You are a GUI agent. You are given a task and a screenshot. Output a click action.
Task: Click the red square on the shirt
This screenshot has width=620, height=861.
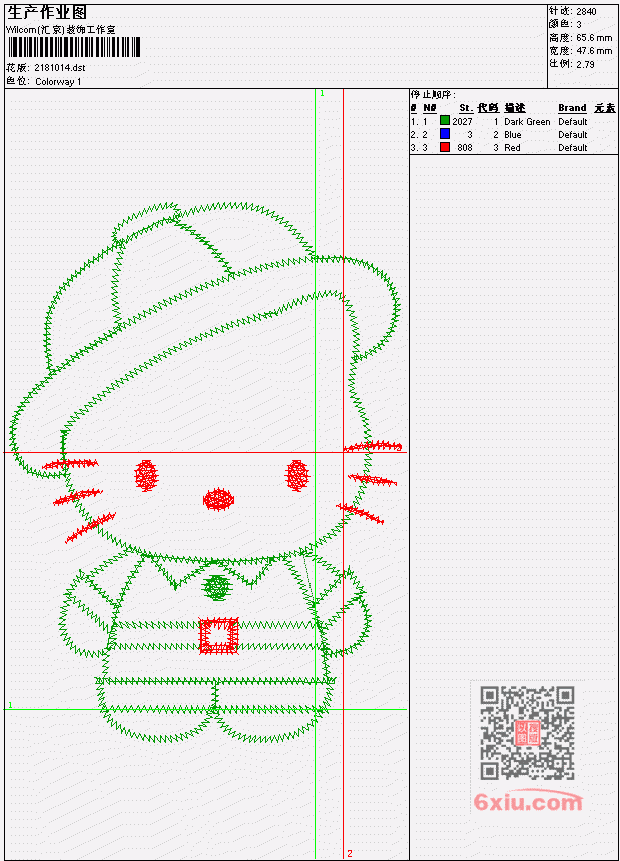tap(219, 635)
